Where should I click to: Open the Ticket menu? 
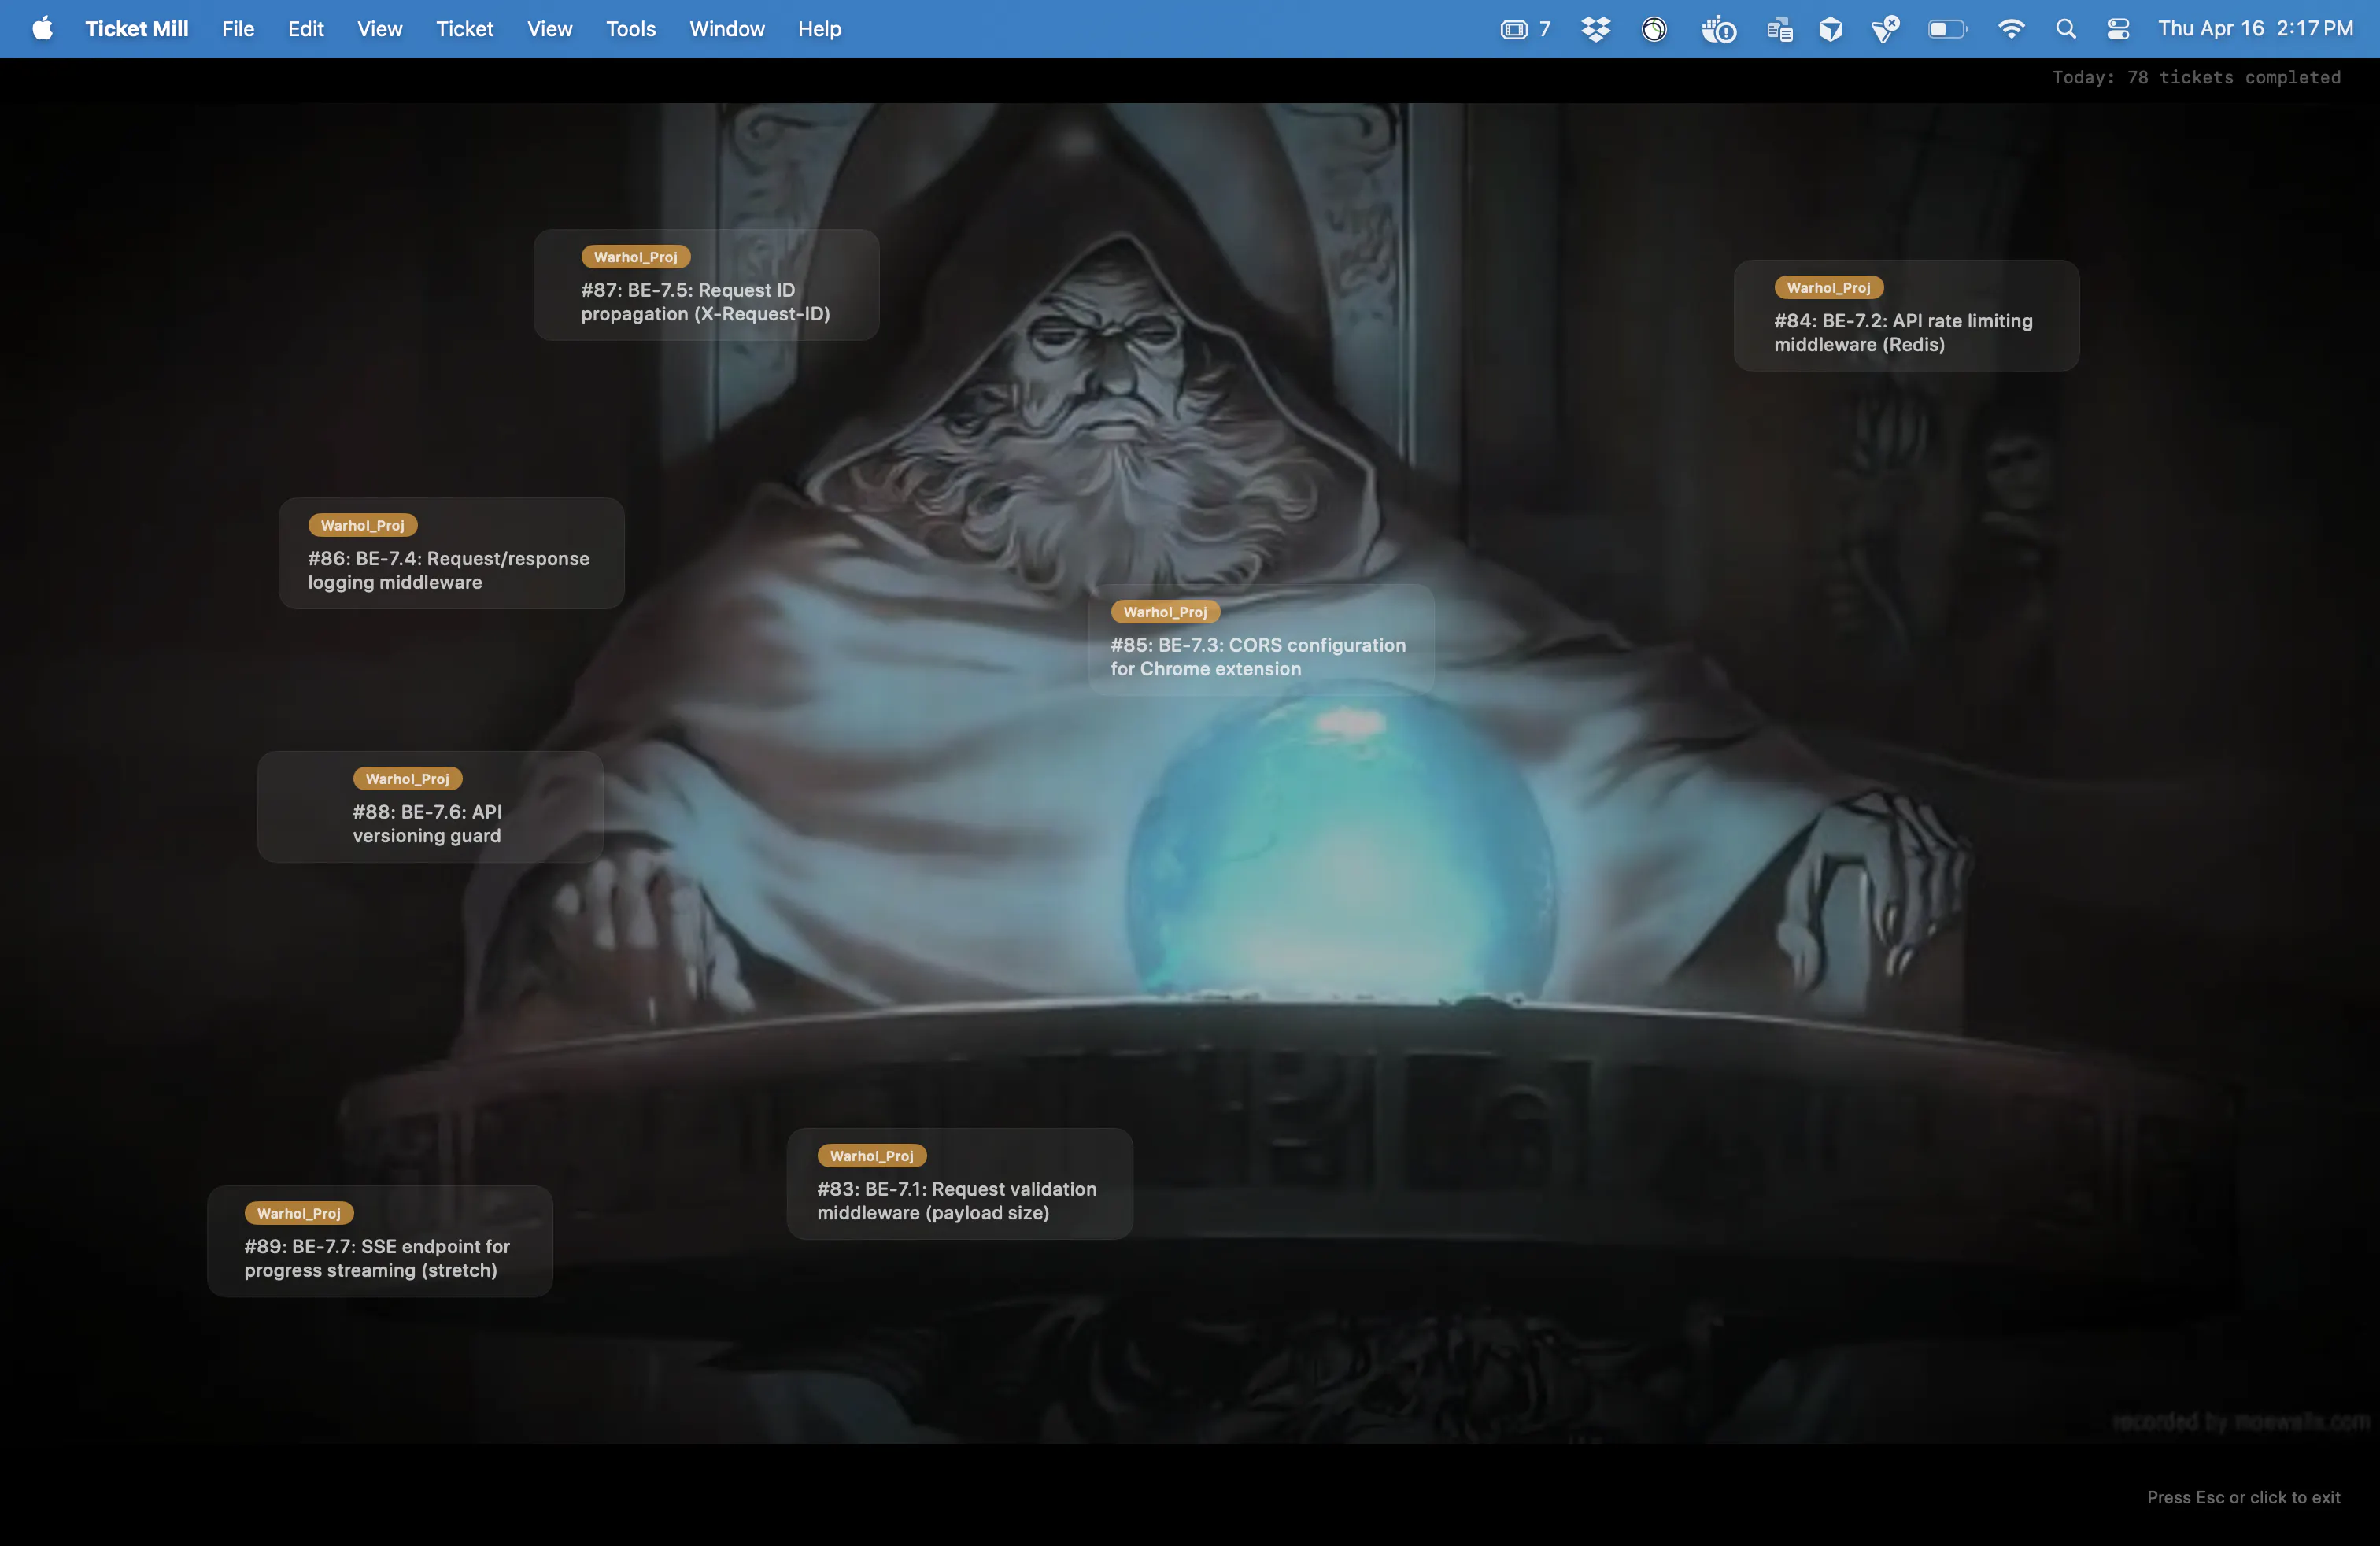(x=465, y=29)
